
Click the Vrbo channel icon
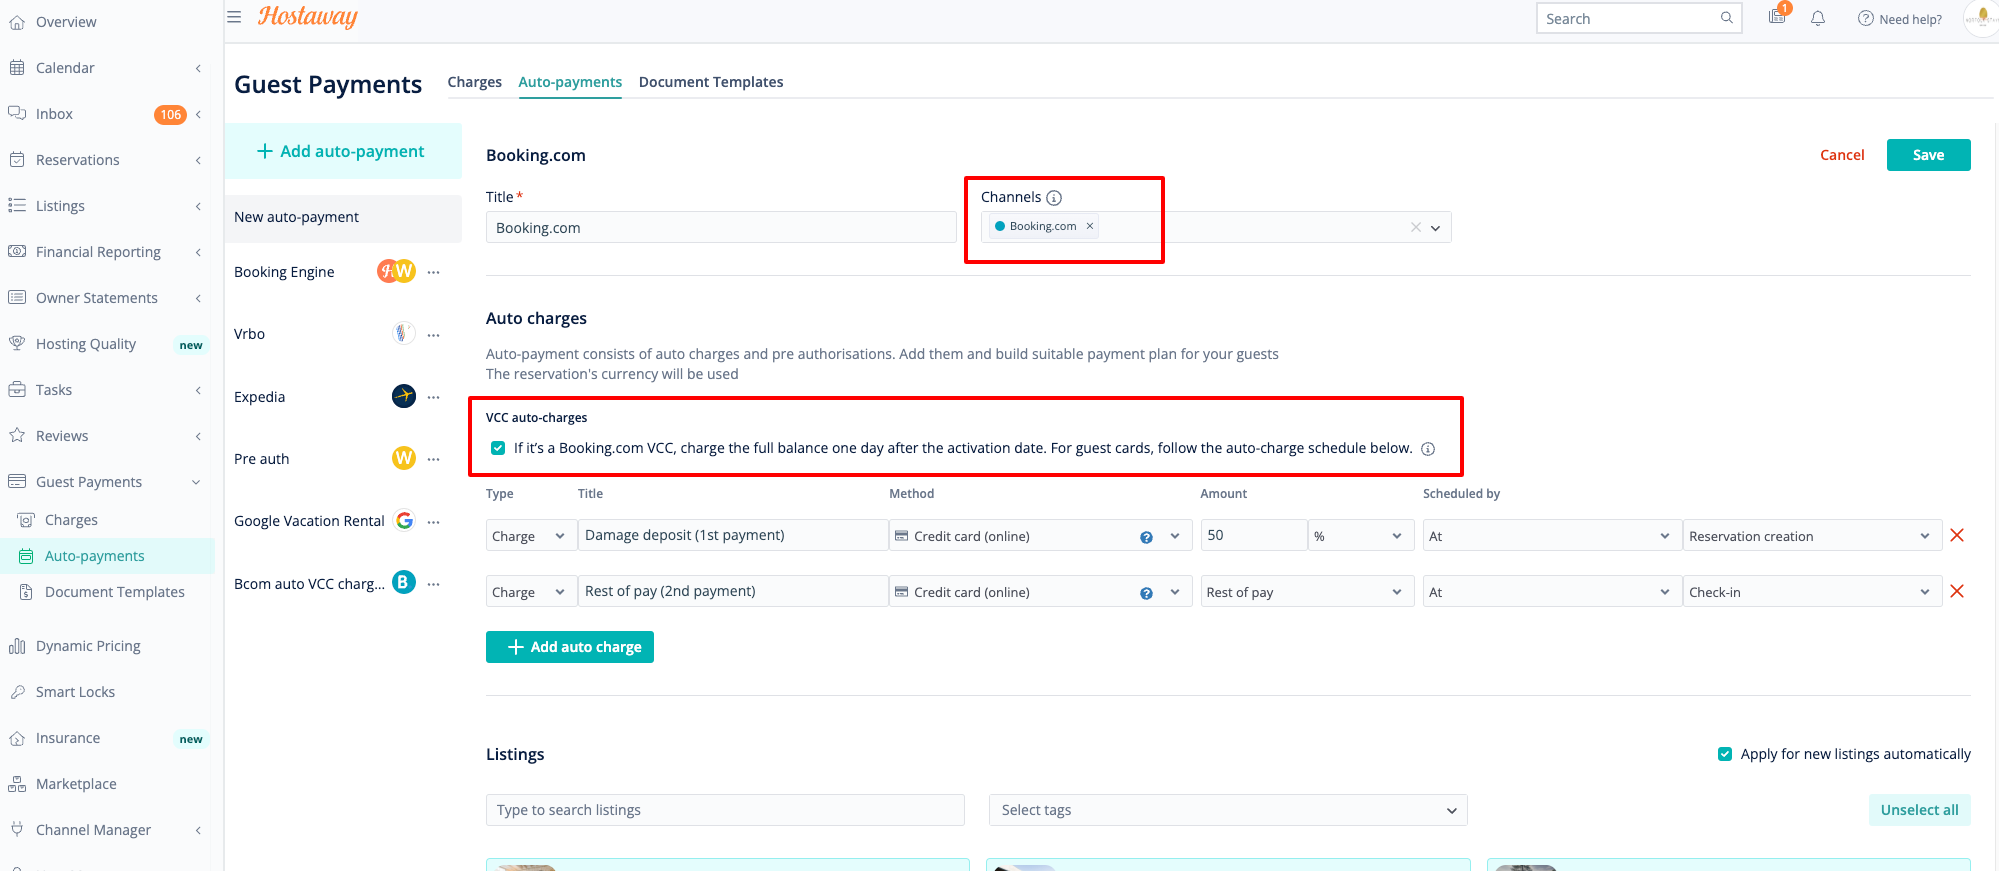point(403,333)
